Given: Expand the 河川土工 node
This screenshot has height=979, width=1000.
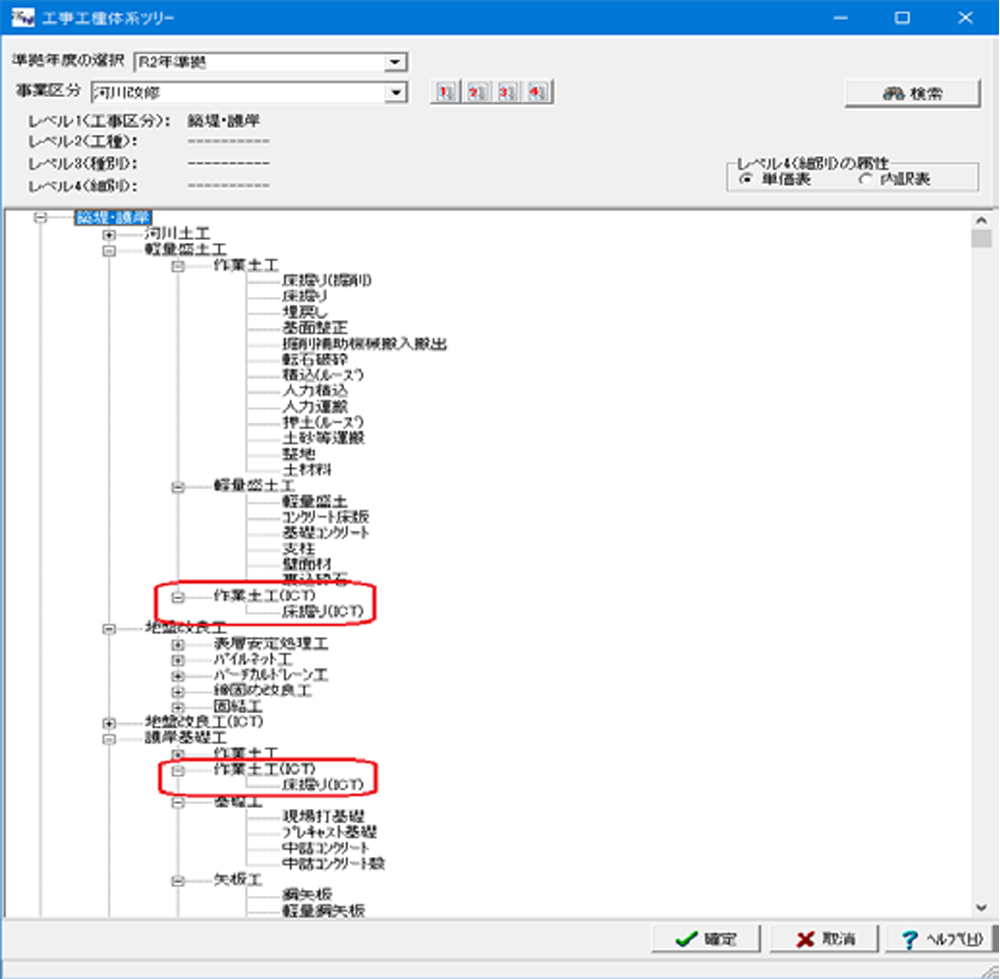Looking at the screenshot, I should coord(109,234).
